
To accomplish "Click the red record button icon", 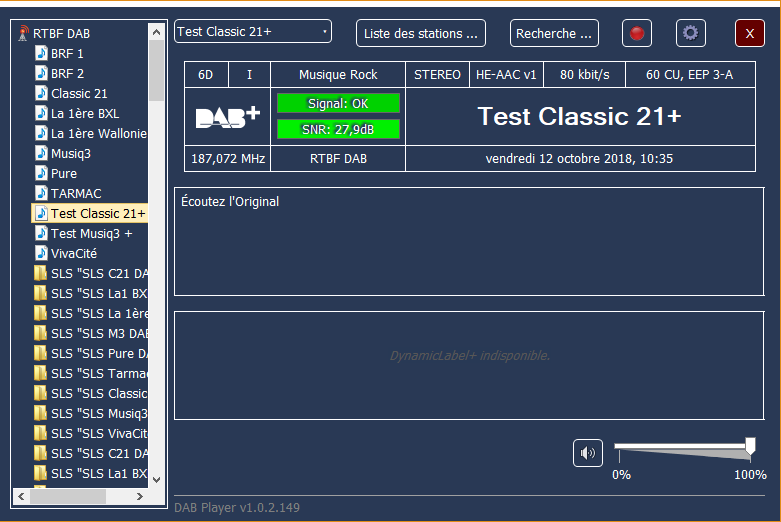I will [637, 33].
